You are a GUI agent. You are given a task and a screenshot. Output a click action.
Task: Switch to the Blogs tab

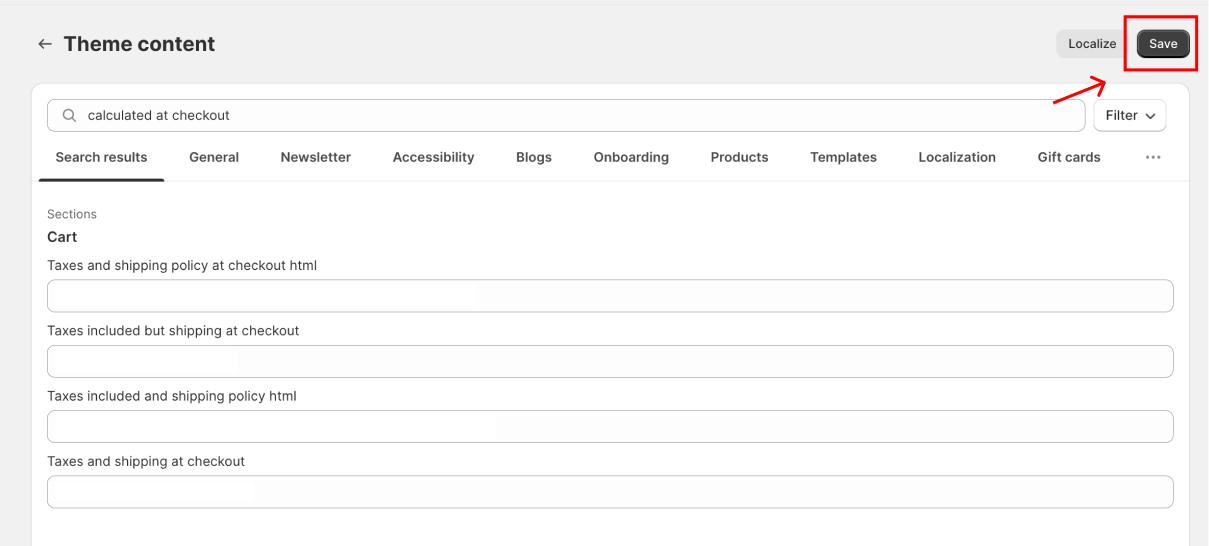click(534, 157)
